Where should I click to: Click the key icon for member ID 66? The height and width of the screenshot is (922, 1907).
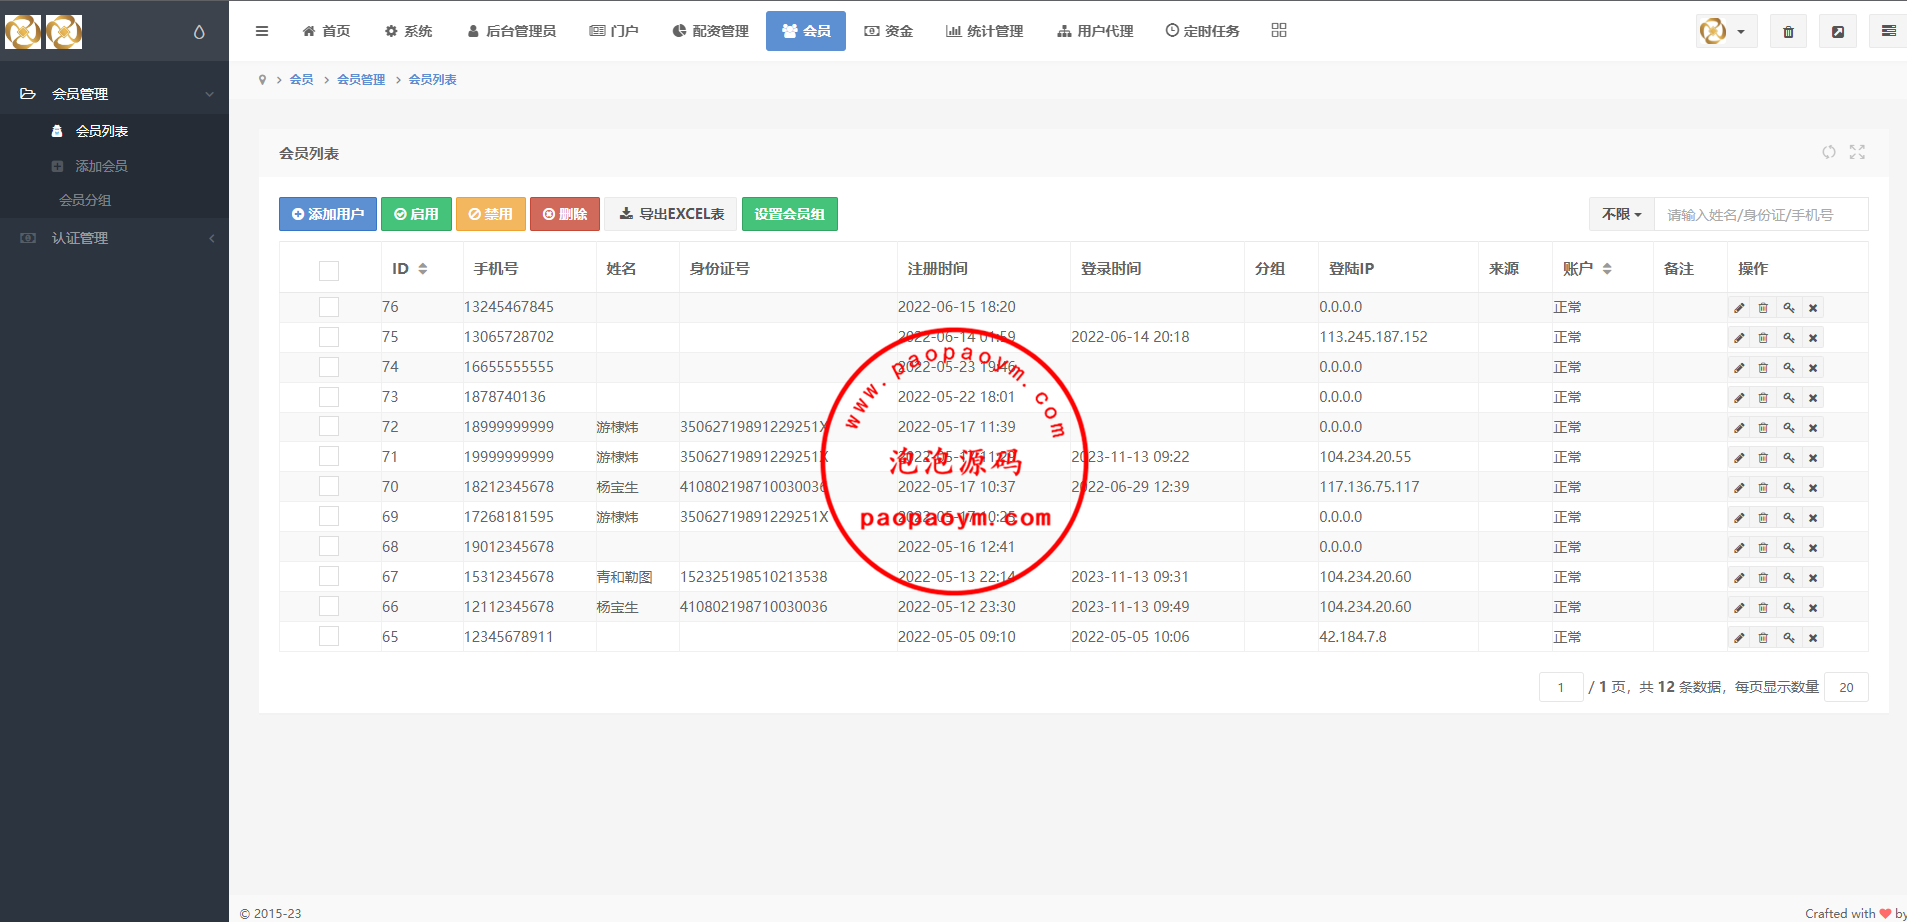(x=1789, y=608)
